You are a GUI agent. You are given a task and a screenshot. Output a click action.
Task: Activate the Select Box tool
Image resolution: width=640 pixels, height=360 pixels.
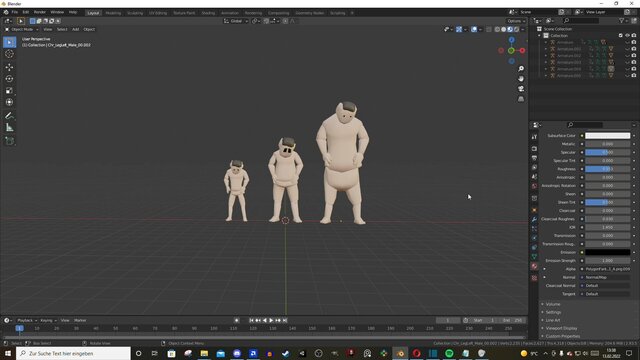coord(9,42)
